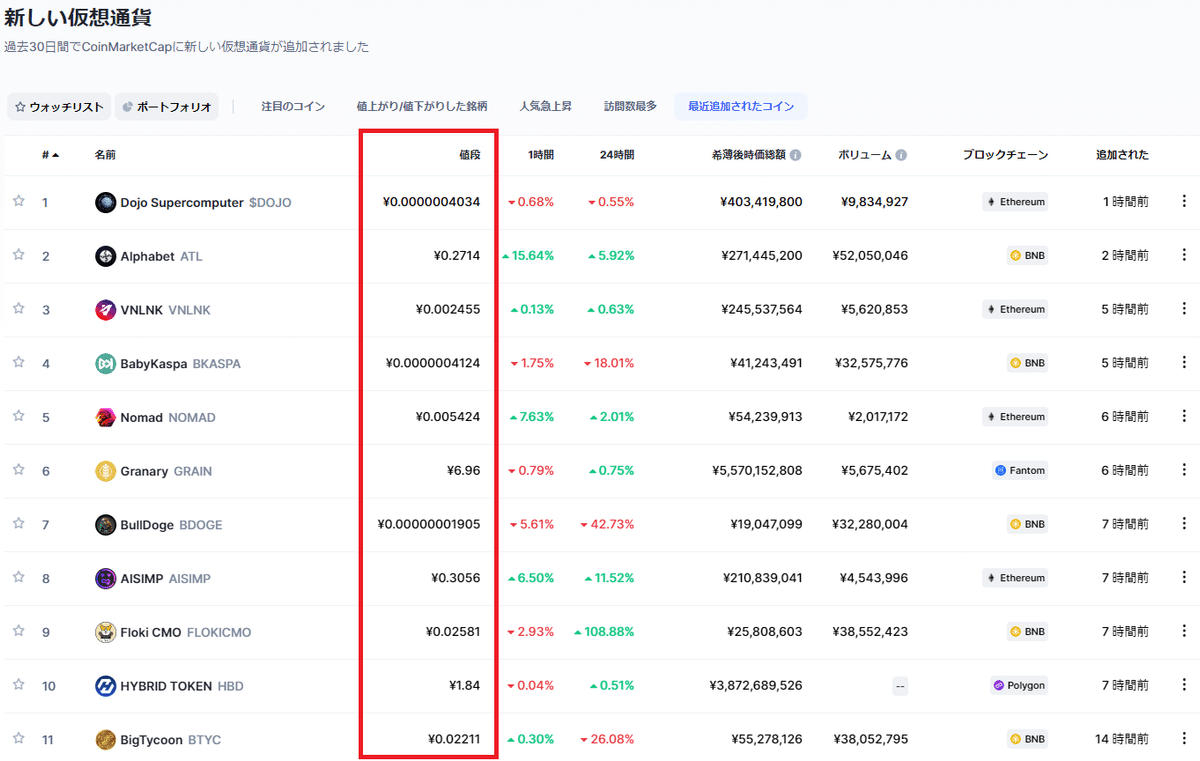The image size is (1200, 761).
Task: Star the BullDoge row
Action: click(x=18, y=524)
